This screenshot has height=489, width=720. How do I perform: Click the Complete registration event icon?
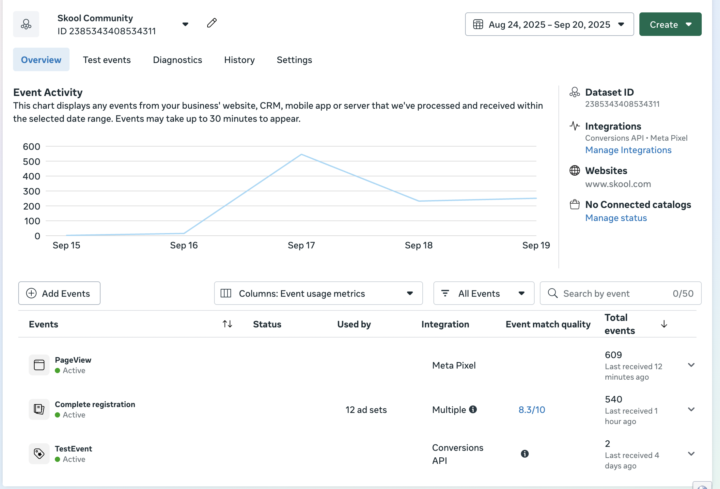pos(39,409)
